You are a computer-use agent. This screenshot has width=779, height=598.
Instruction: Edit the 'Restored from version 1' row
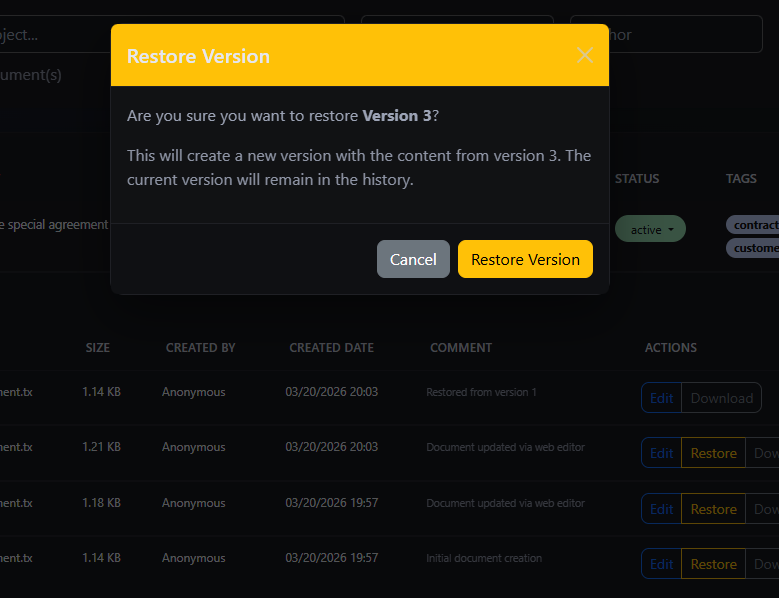[x=661, y=398]
